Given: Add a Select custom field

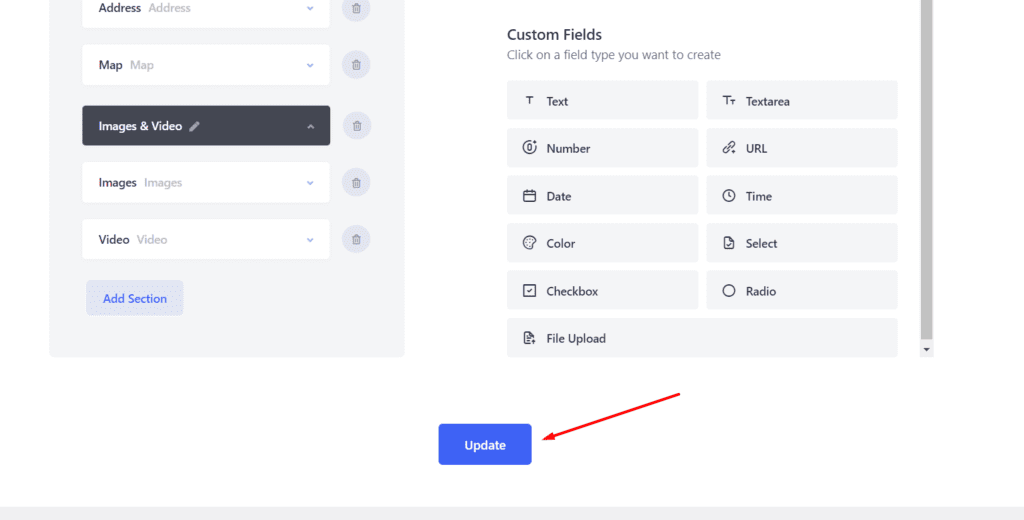Looking at the screenshot, I should [x=801, y=243].
